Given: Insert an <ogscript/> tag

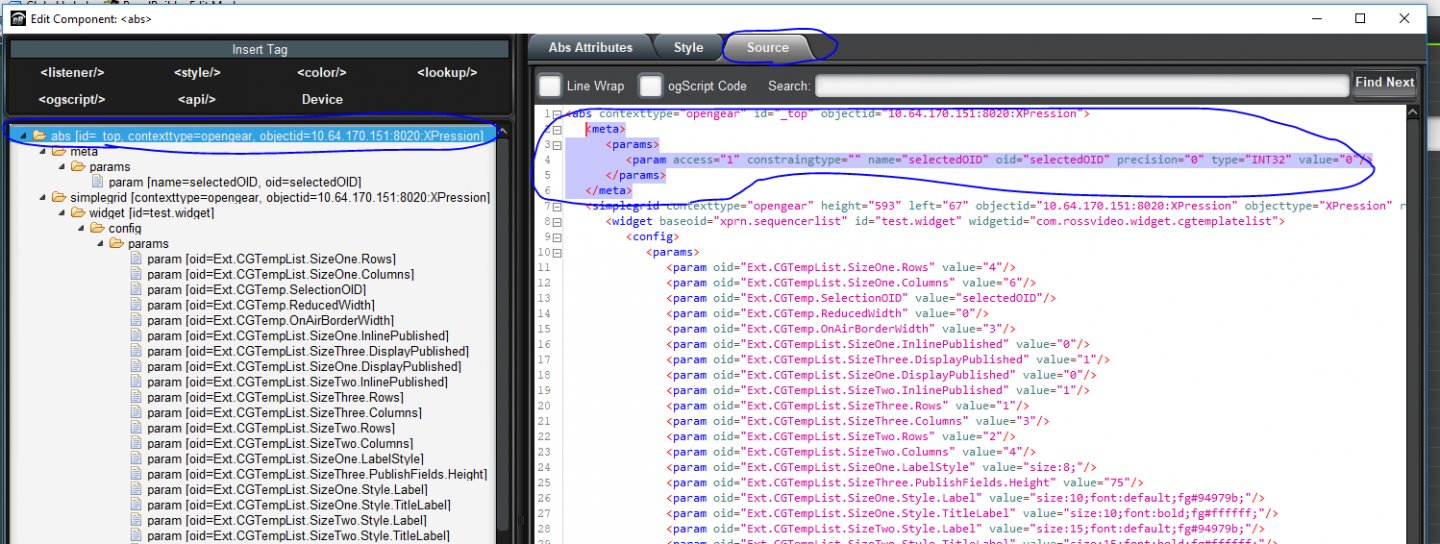Looking at the screenshot, I should [x=72, y=99].
